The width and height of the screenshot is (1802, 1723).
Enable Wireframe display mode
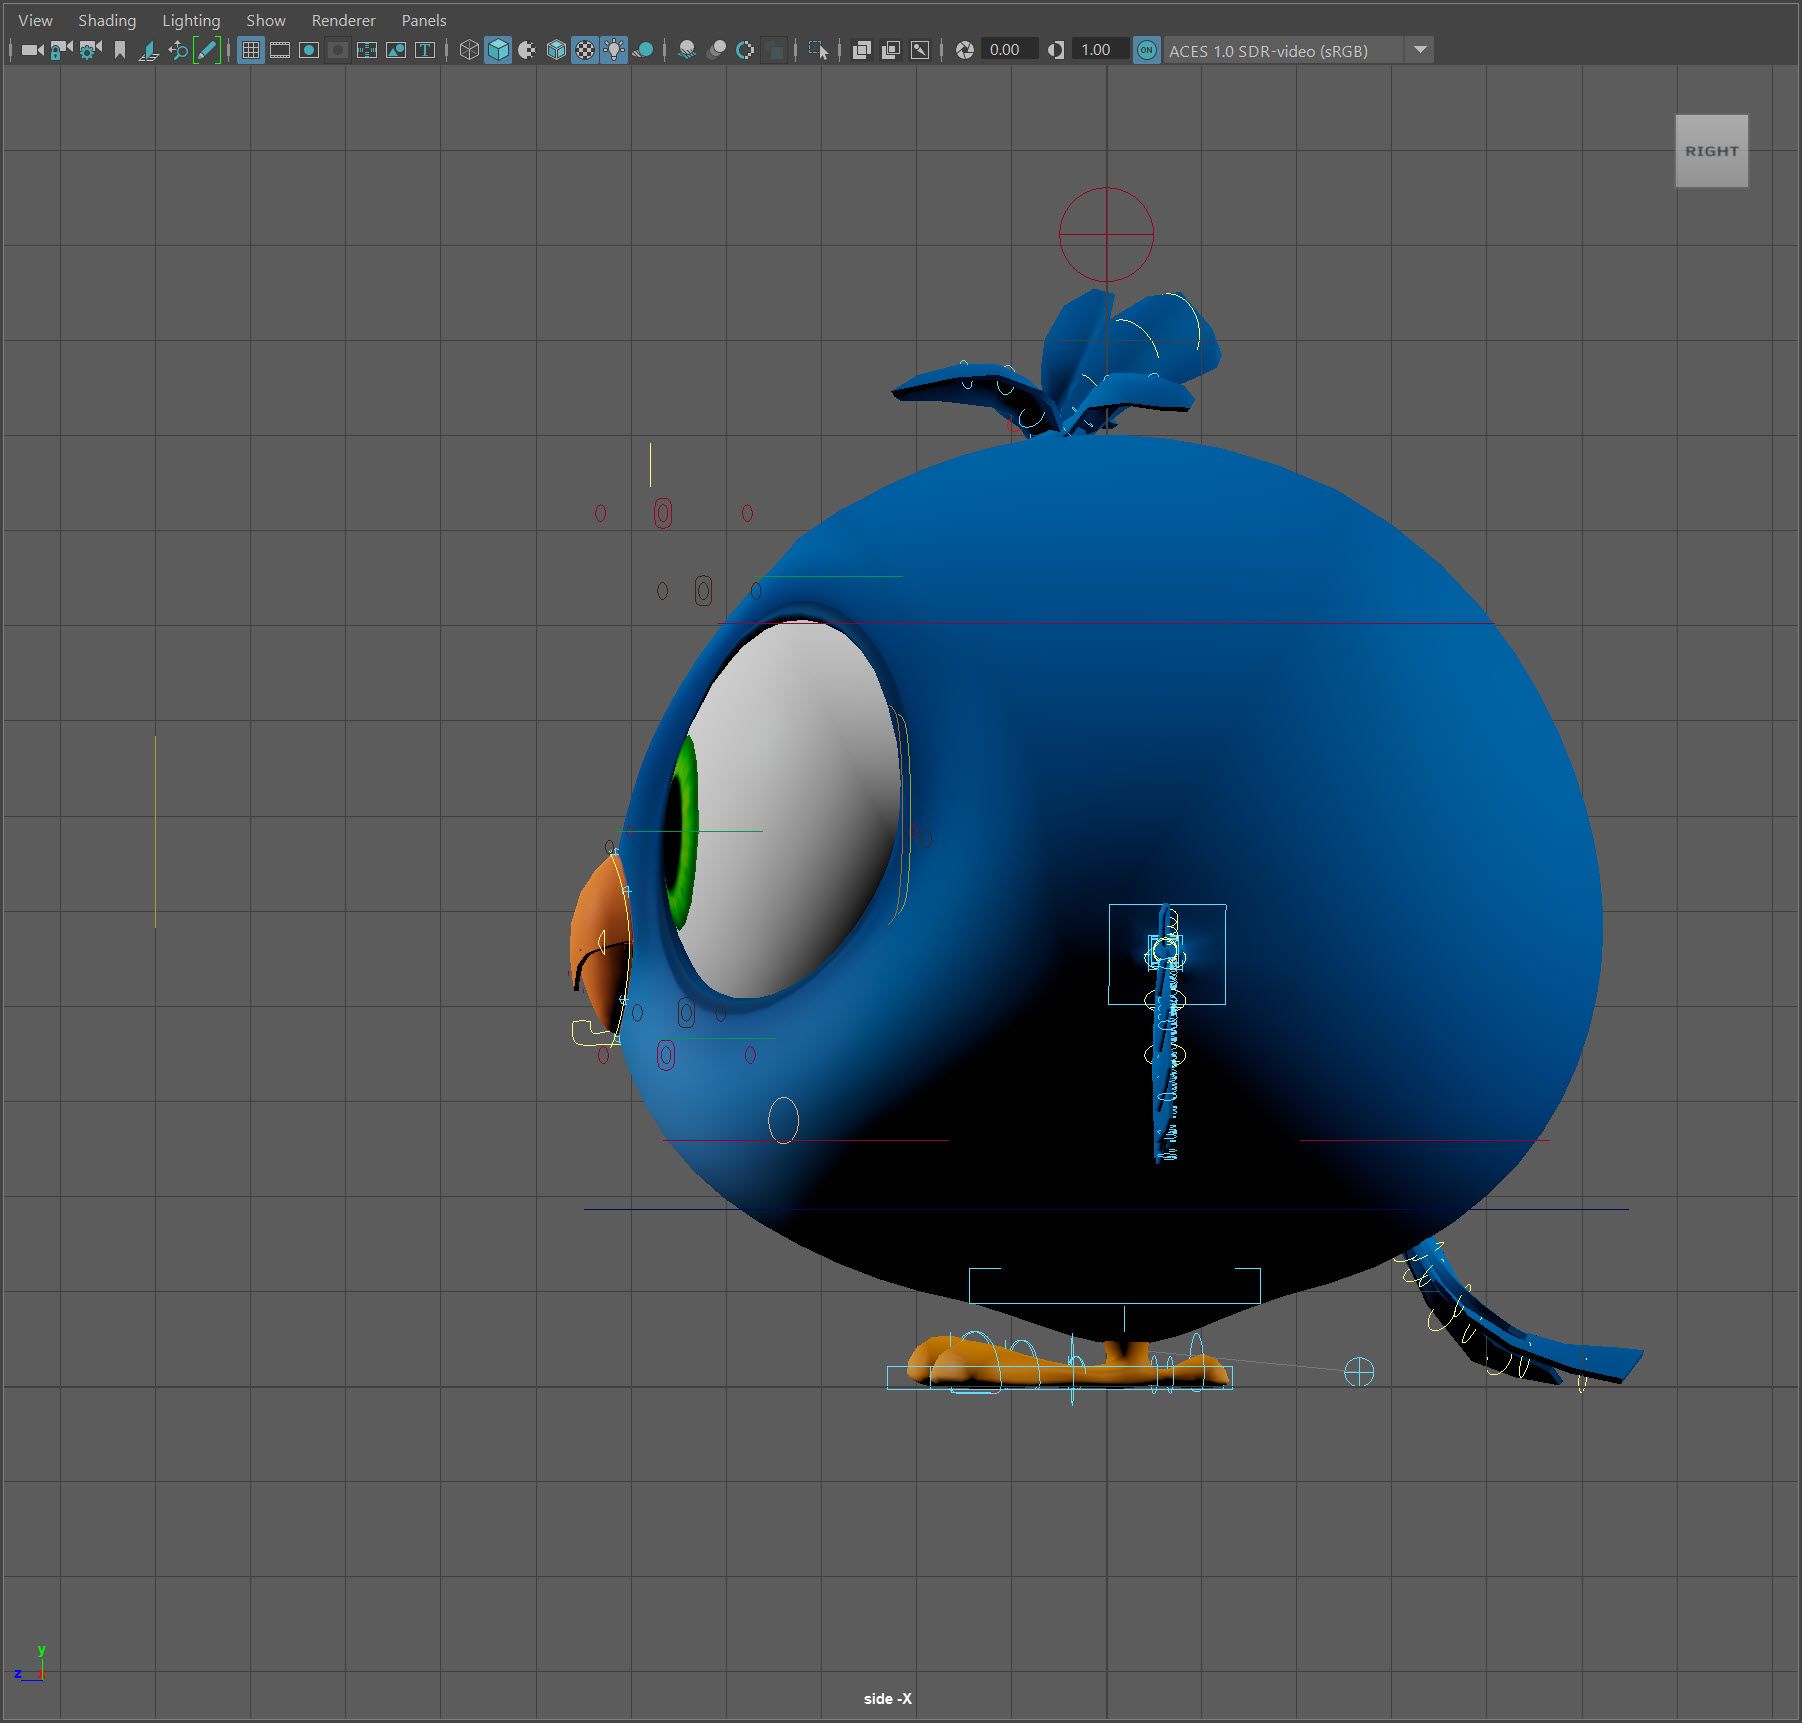[x=468, y=50]
